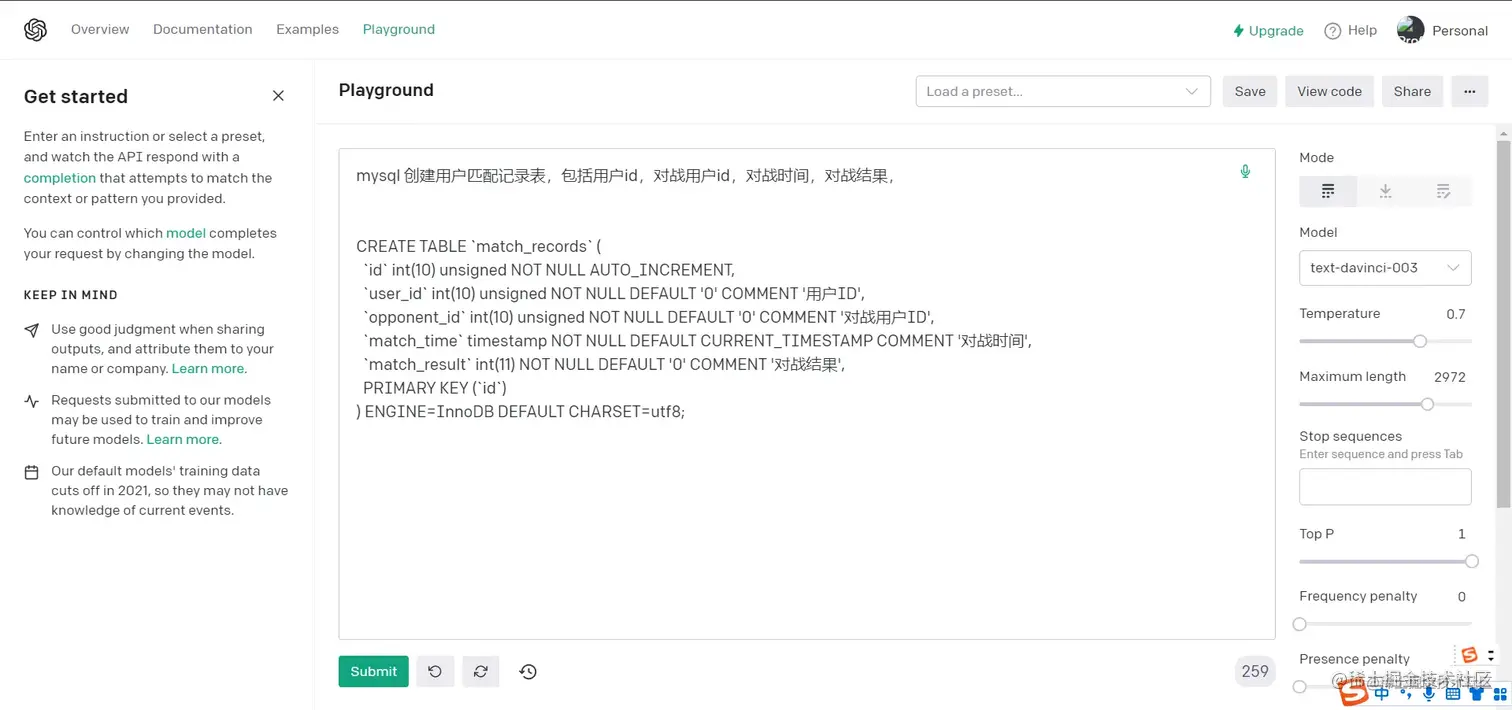Regenerate the completion

pyautogui.click(x=481, y=671)
